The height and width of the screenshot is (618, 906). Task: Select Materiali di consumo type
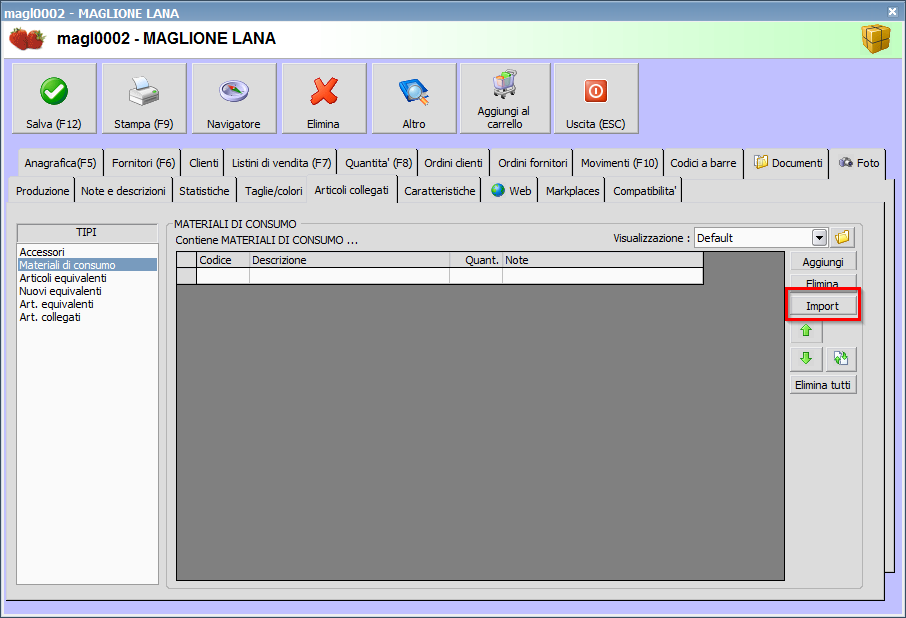click(87, 265)
